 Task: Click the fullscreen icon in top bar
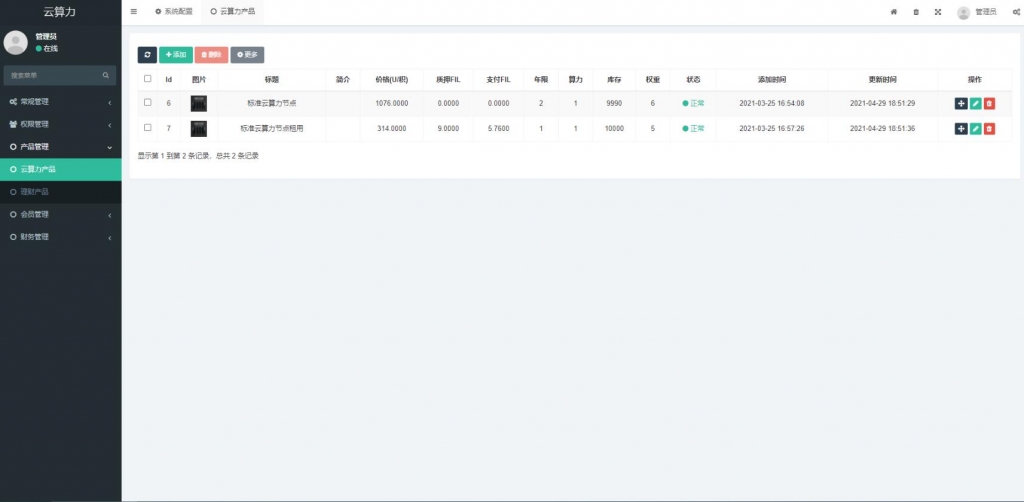click(937, 12)
